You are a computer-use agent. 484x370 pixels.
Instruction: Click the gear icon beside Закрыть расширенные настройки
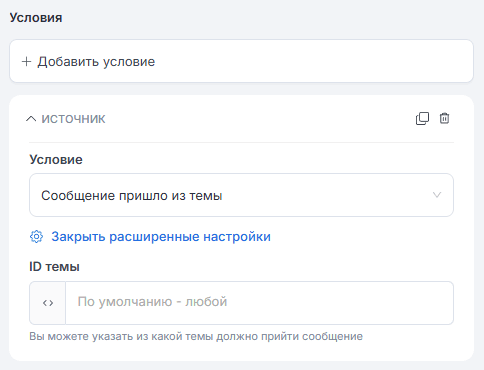[x=36, y=237]
